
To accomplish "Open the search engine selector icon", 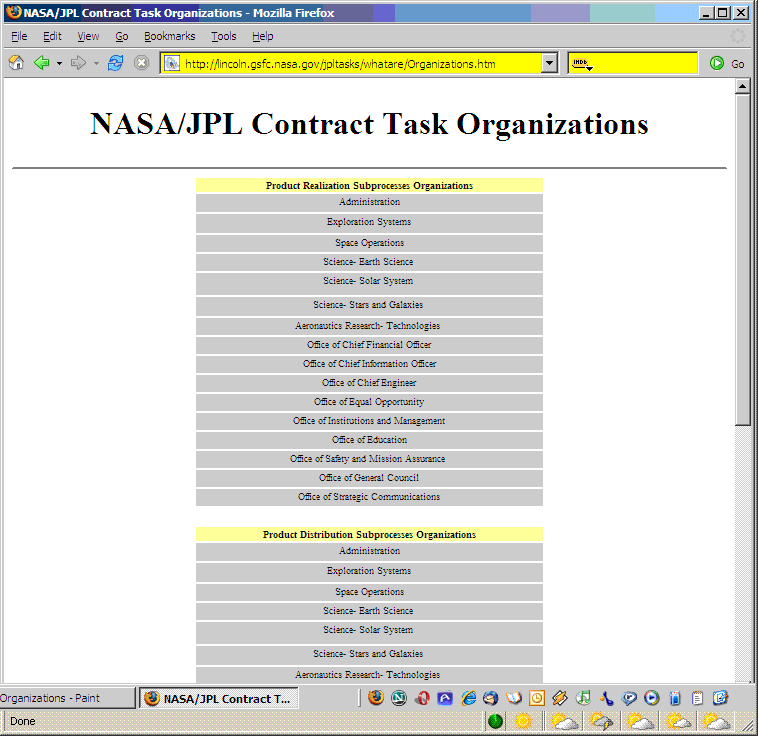I will [x=582, y=64].
